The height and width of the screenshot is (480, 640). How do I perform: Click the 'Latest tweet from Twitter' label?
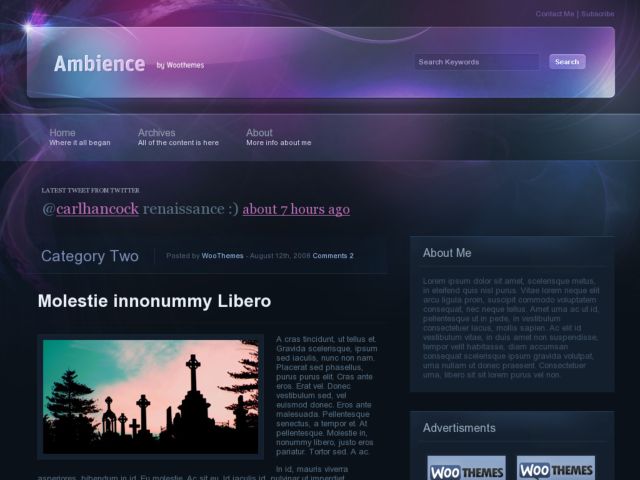91,190
